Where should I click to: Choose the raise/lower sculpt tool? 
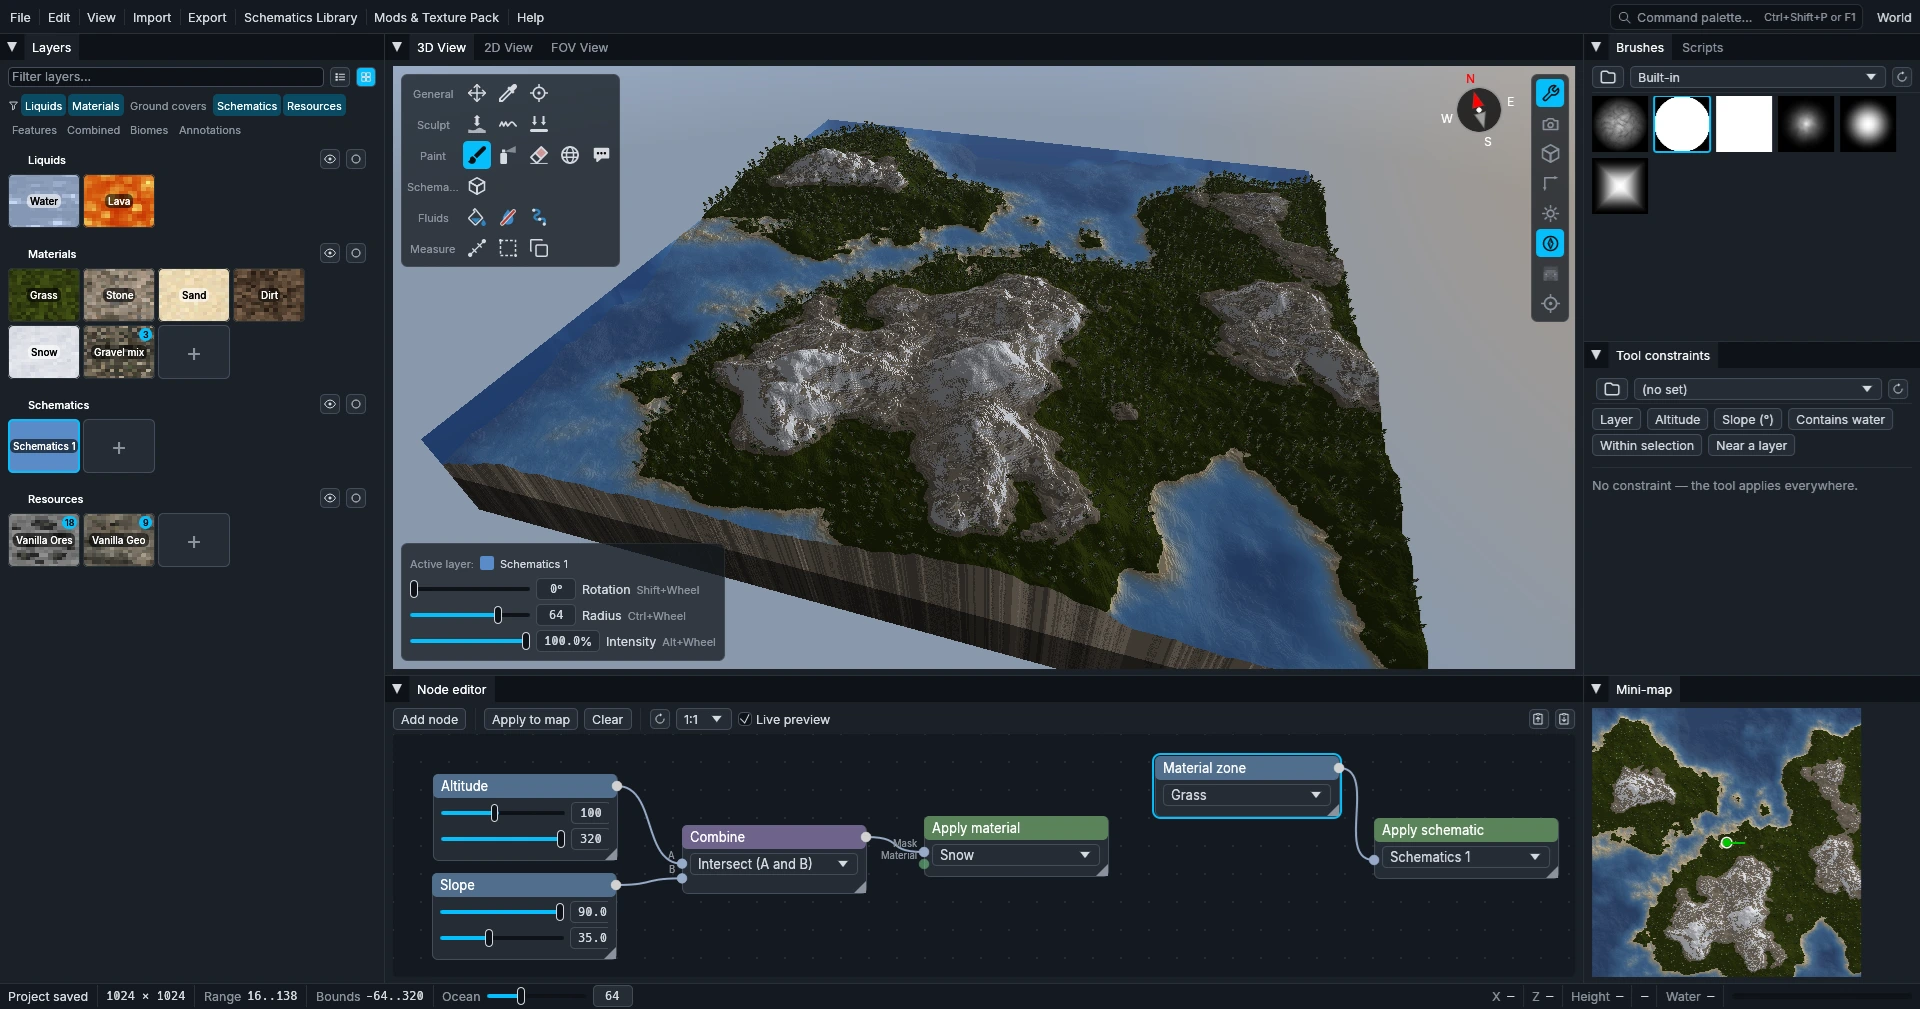click(477, 124)
